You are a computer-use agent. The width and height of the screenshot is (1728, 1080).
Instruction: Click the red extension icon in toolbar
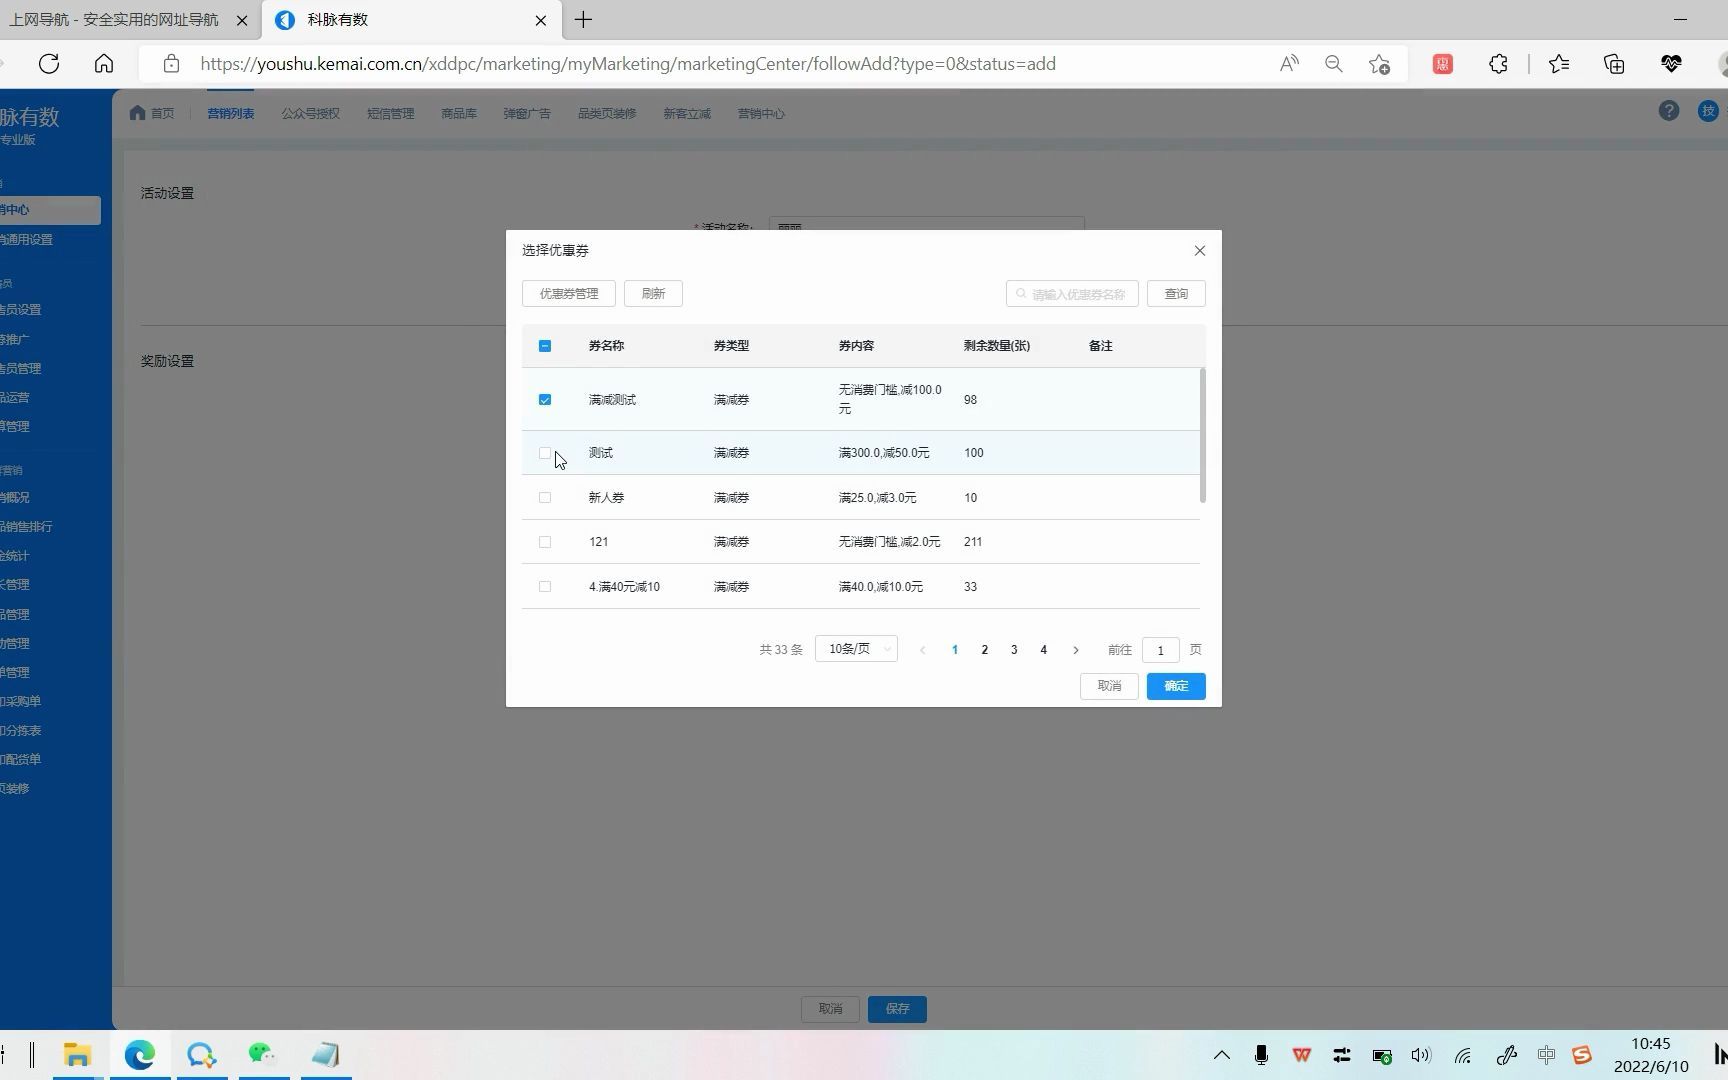[x=1443, y=64]
